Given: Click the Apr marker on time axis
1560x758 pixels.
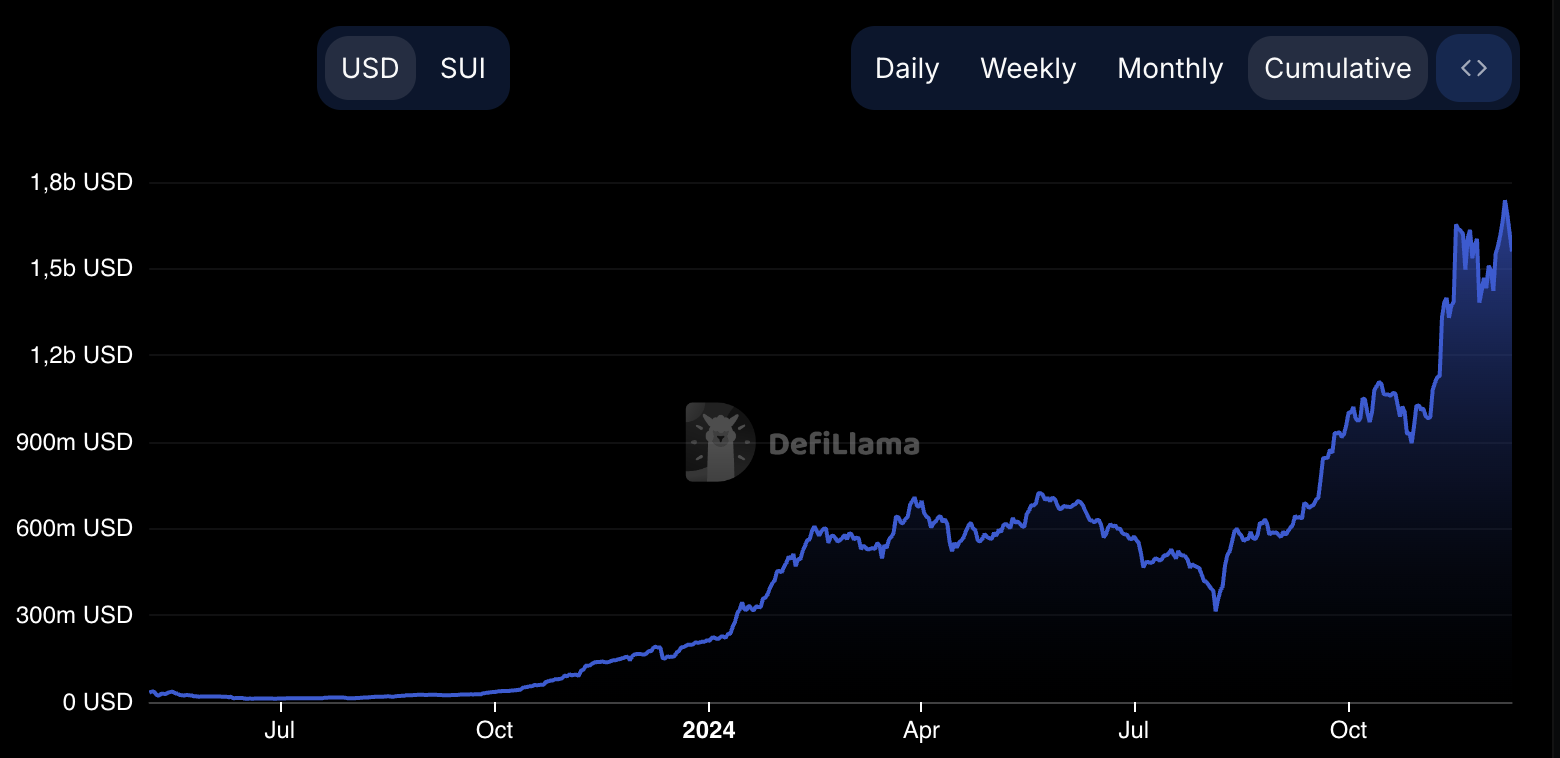Looking at the screenshot, I should 921,730.
